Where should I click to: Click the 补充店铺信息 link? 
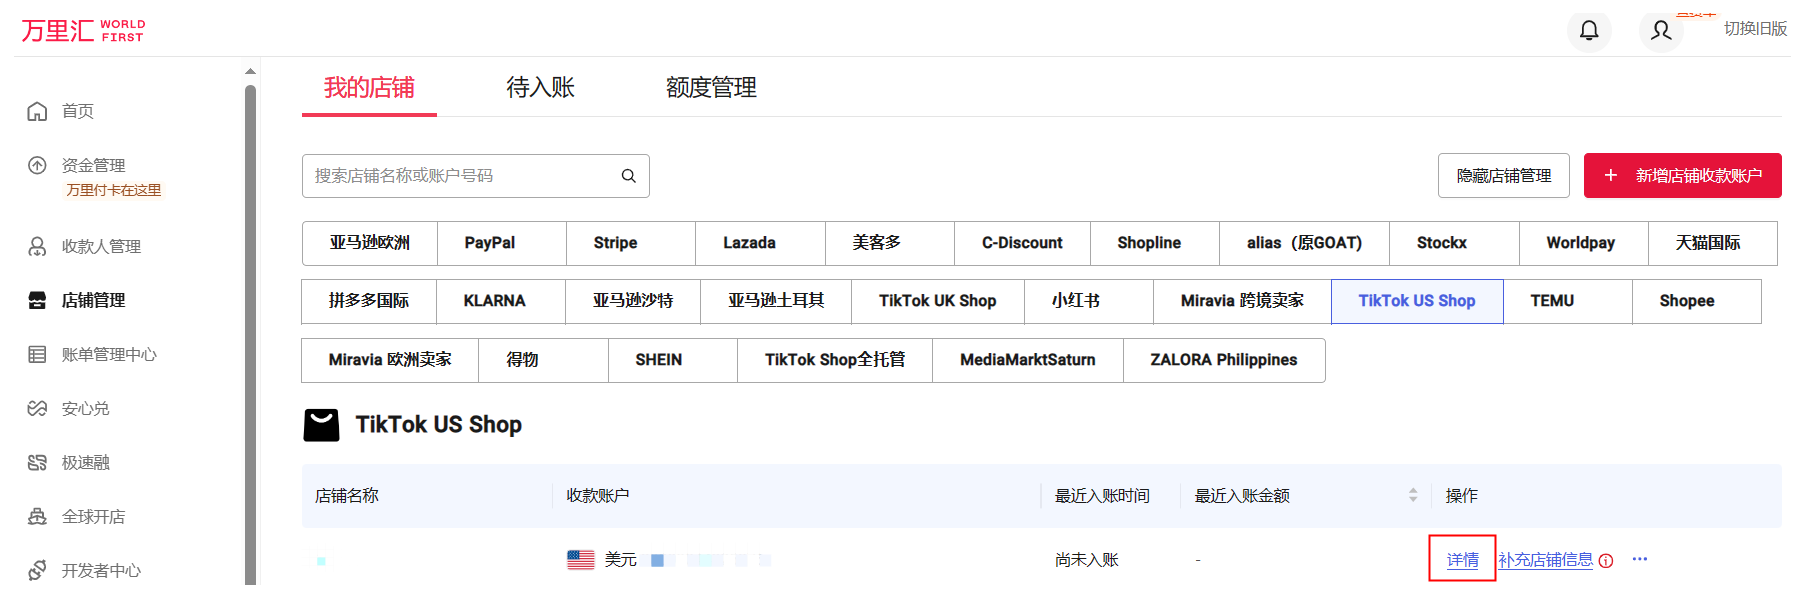pos(1546,560)
